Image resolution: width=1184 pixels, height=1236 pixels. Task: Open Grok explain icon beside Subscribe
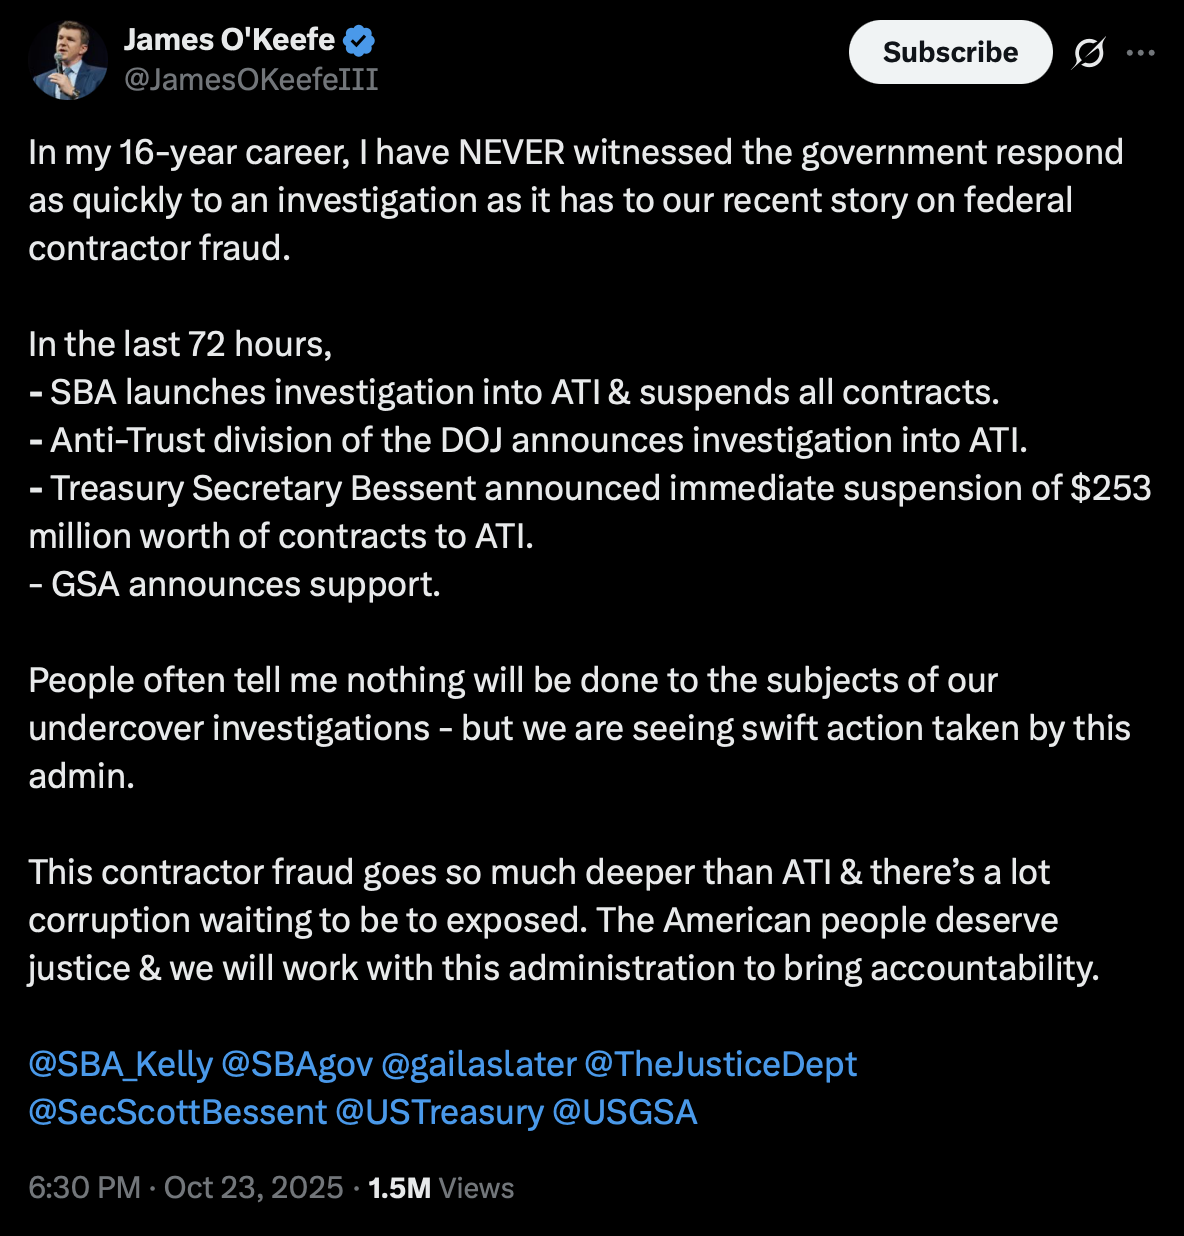point(1088,53)
